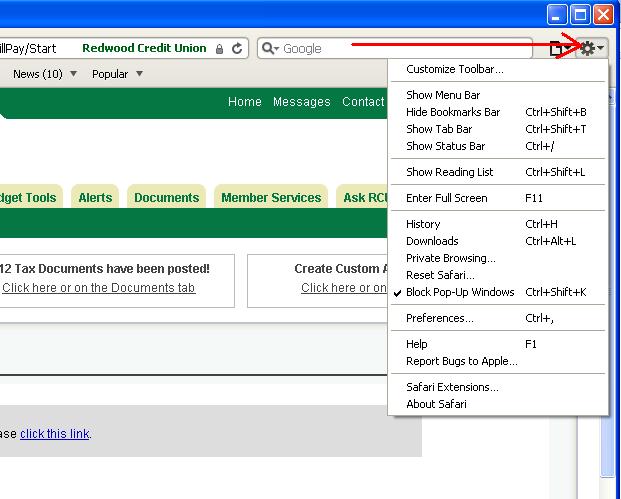
Task: Choose Enter Full Screen
Action: 498,198
